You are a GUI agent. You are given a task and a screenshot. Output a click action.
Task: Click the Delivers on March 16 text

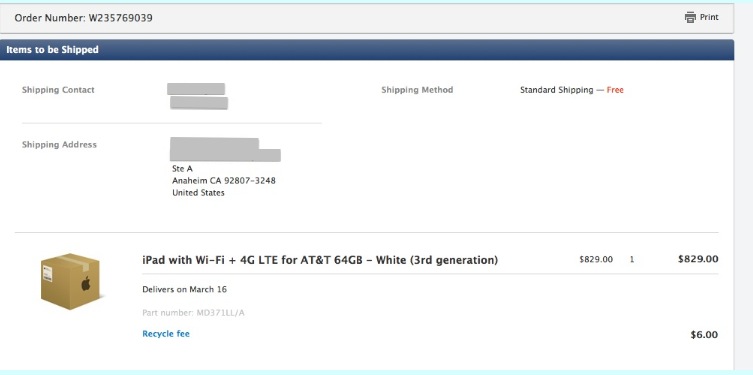pyautogui.click(x=184, y=290)
